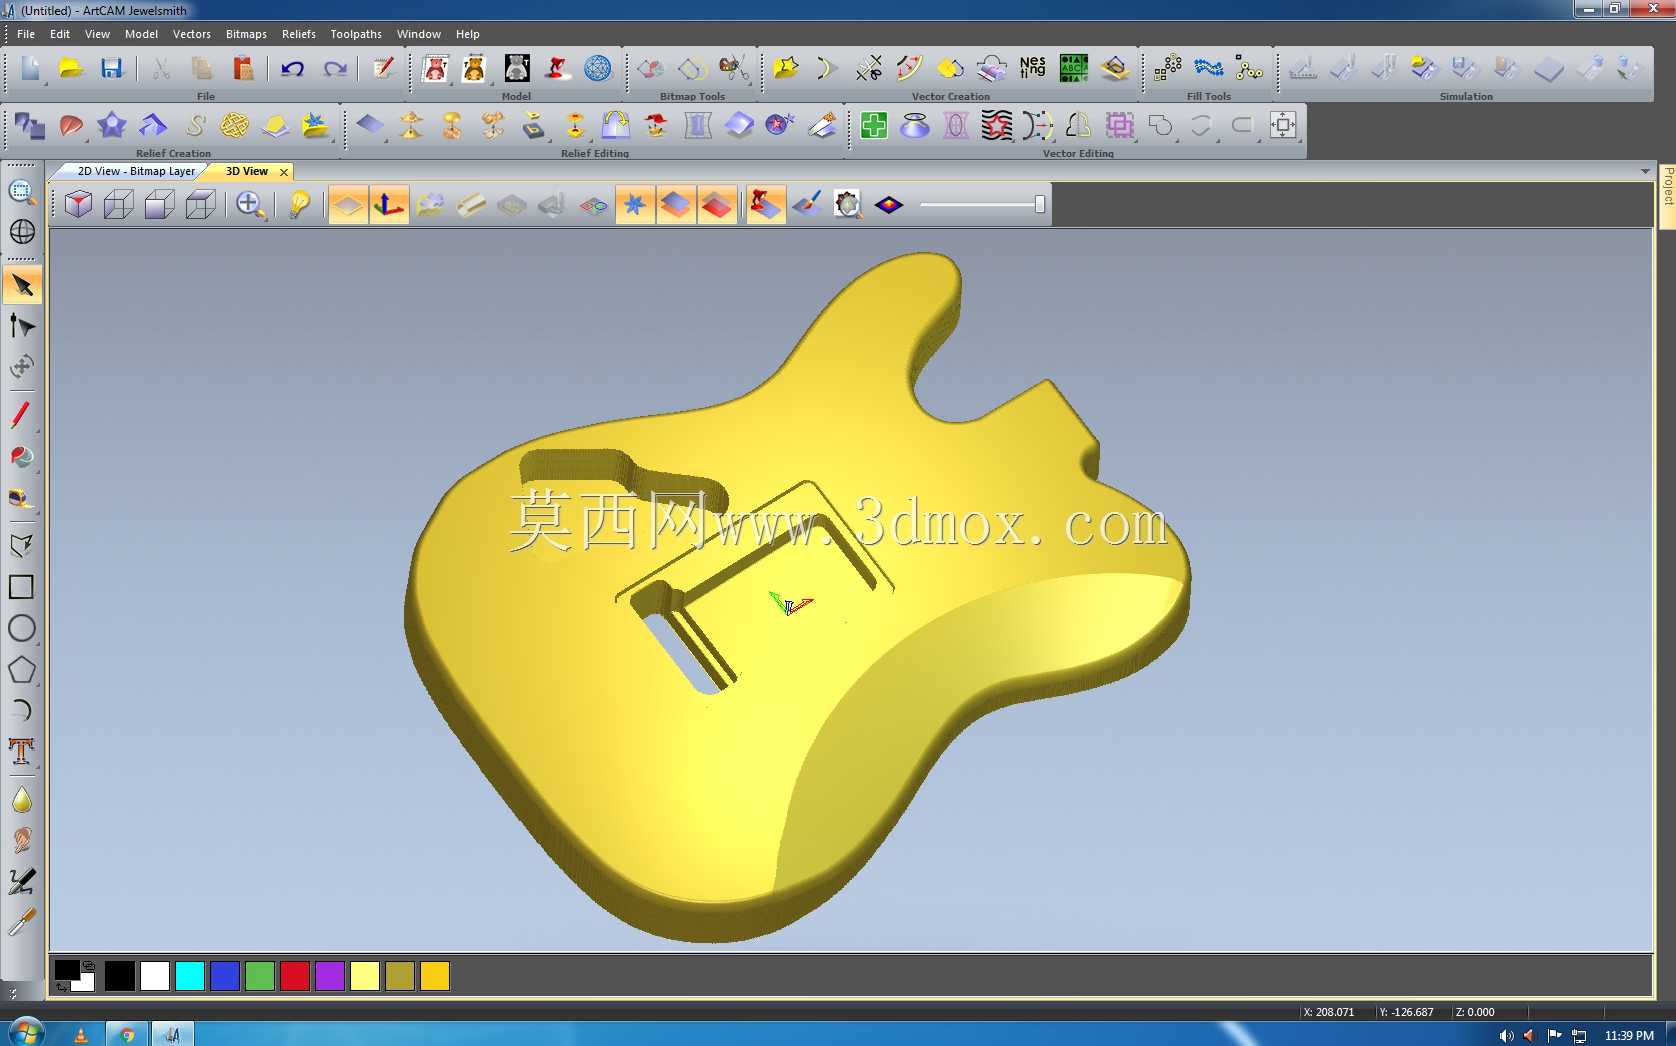Select the rectangle vector tool
The height and width of the screenshot is (1046, 1676).
[22, 587]
